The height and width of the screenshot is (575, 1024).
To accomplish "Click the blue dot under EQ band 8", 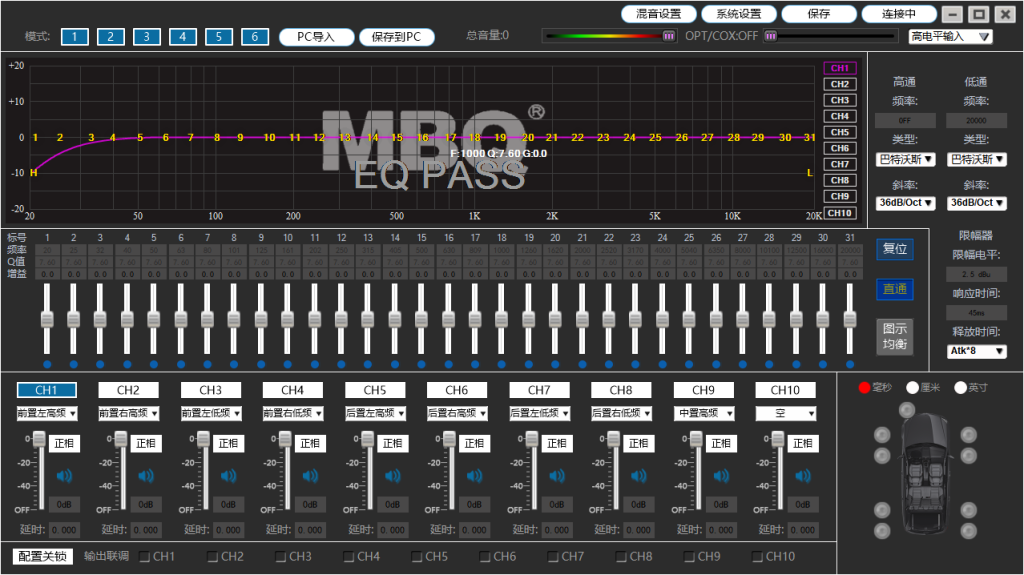I will point(234,365).
